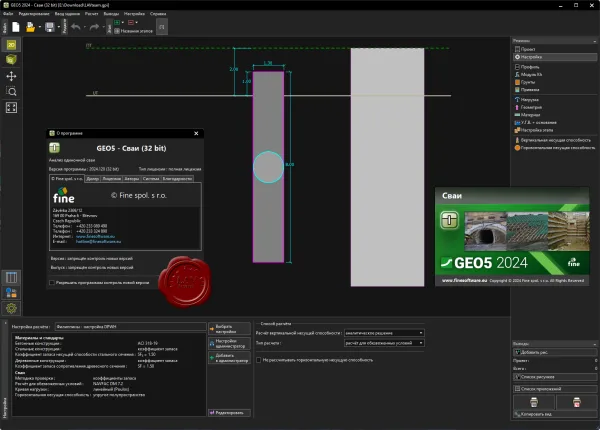Click the save floppy disk icon
The height and width of the screenshot is (430, 600).
50,27
